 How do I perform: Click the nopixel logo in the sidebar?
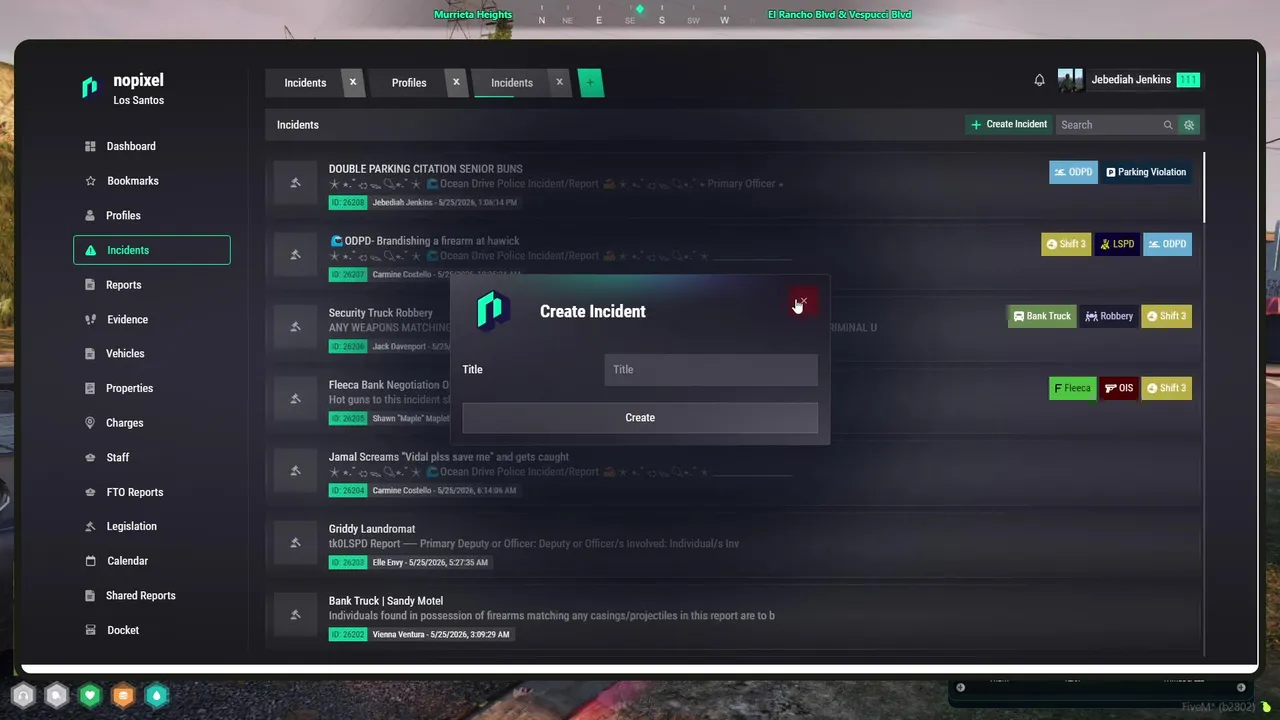point(90,88)
